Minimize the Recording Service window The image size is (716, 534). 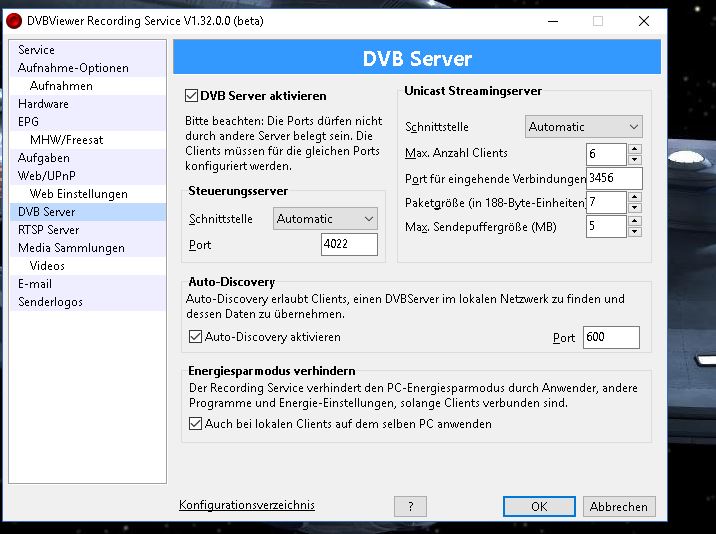coord(553,21)
